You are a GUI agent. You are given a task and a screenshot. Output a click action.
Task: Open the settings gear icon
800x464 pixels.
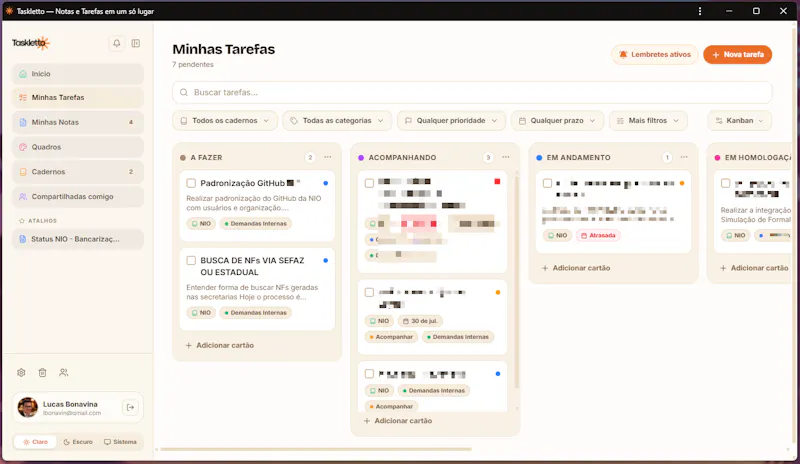pyautogui.click(x=21, y=373)
